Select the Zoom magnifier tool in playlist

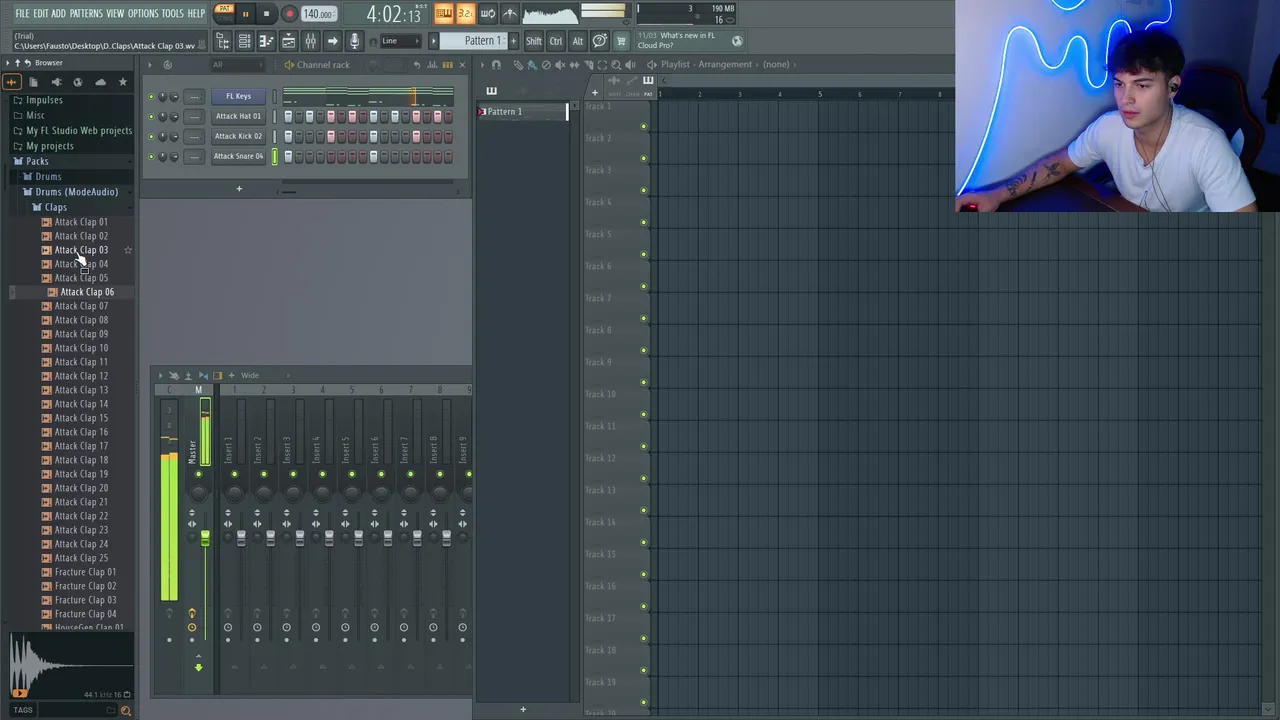point(616,64)
